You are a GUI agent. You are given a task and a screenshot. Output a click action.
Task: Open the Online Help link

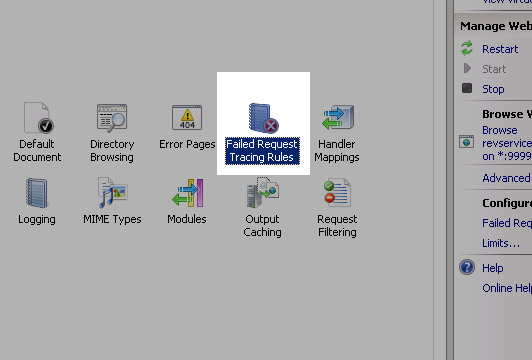pos(507,288)
